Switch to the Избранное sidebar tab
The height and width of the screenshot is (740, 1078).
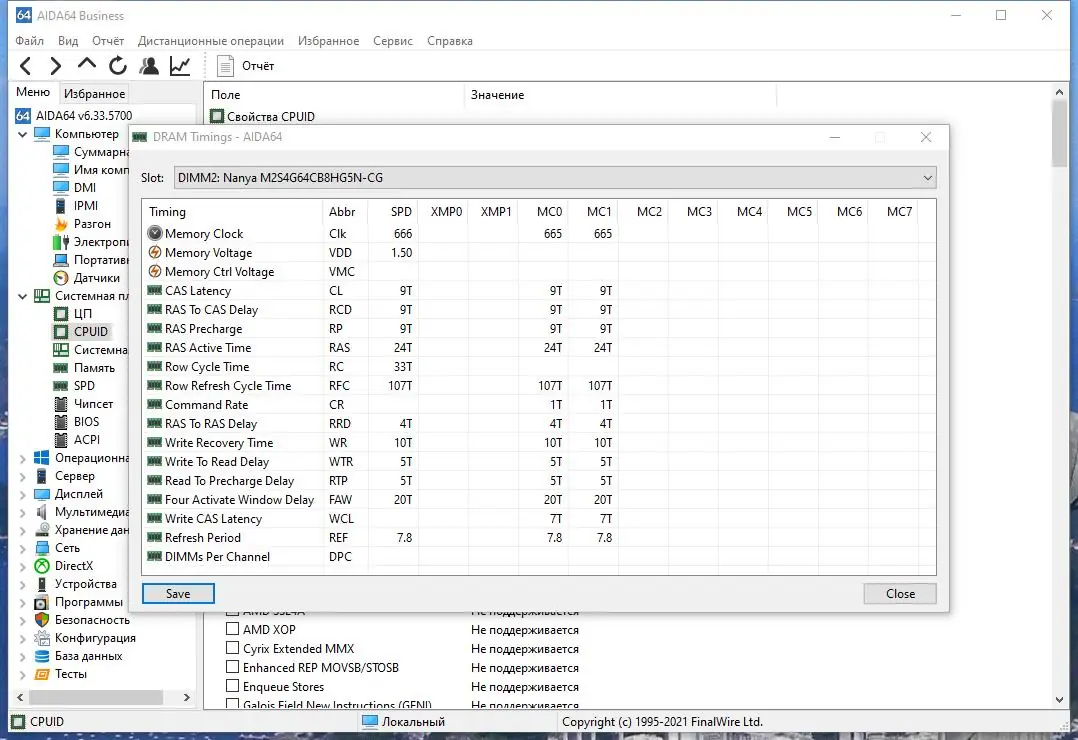coord(94,94)
